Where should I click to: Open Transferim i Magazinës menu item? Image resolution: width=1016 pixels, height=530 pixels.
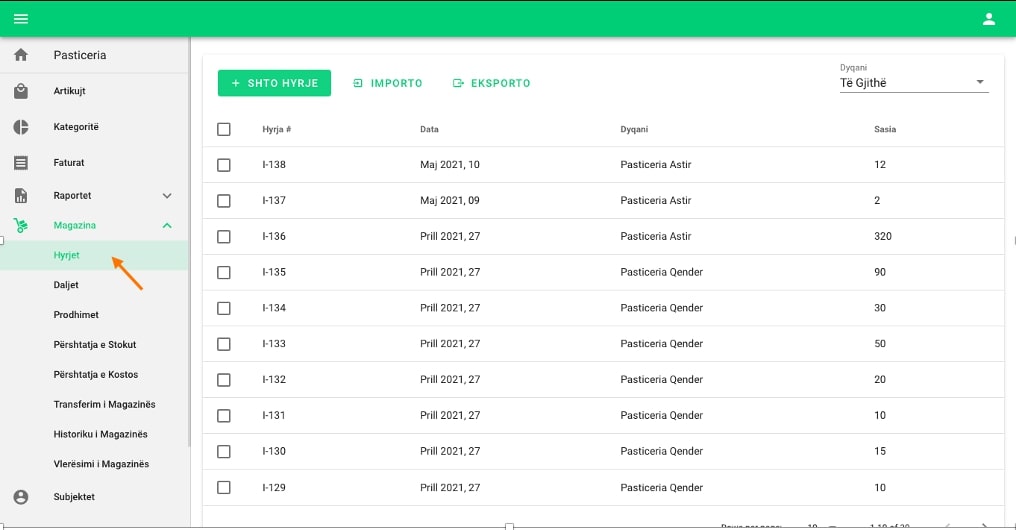[x=104, y=405]
